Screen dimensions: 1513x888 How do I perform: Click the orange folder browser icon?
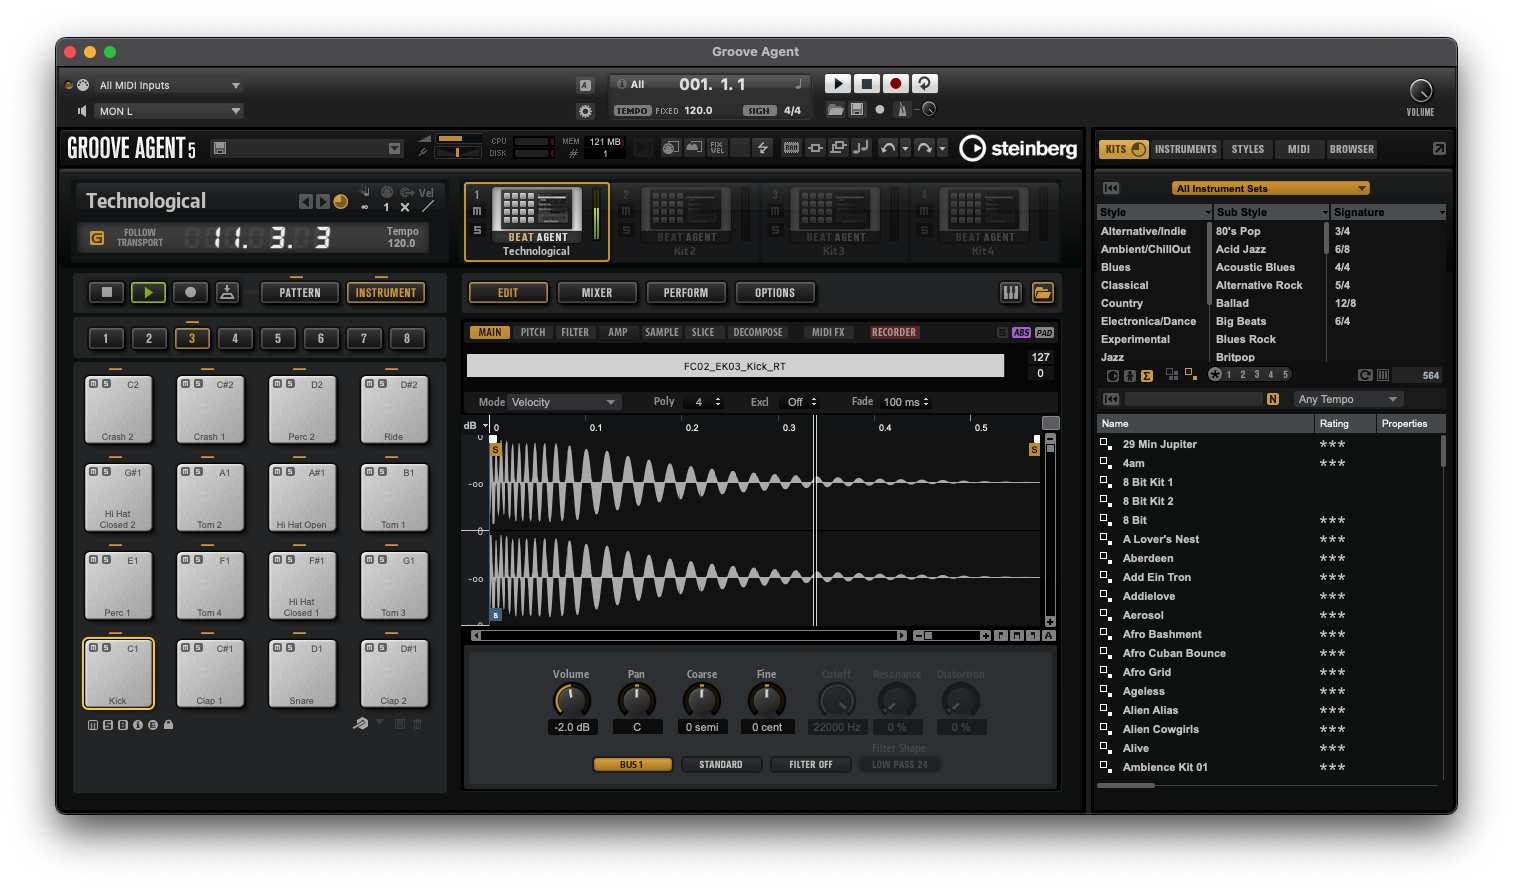(x=1042, y=293)
